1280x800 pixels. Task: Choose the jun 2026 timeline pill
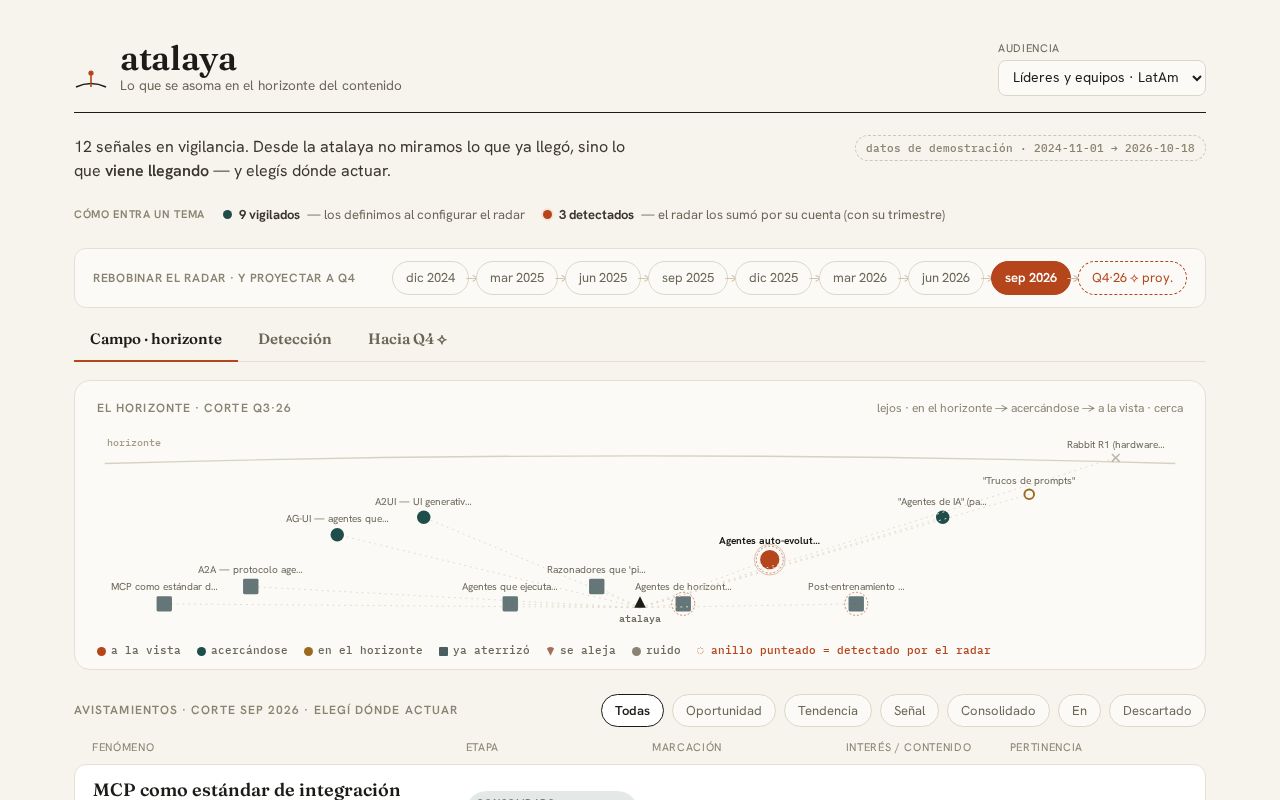[946, 278]
